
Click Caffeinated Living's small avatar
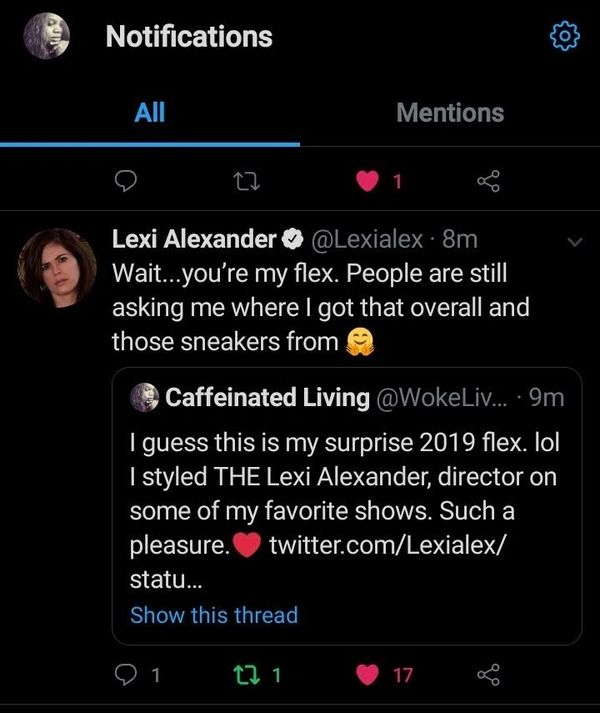pyautogui.click(x=145, y=398)
